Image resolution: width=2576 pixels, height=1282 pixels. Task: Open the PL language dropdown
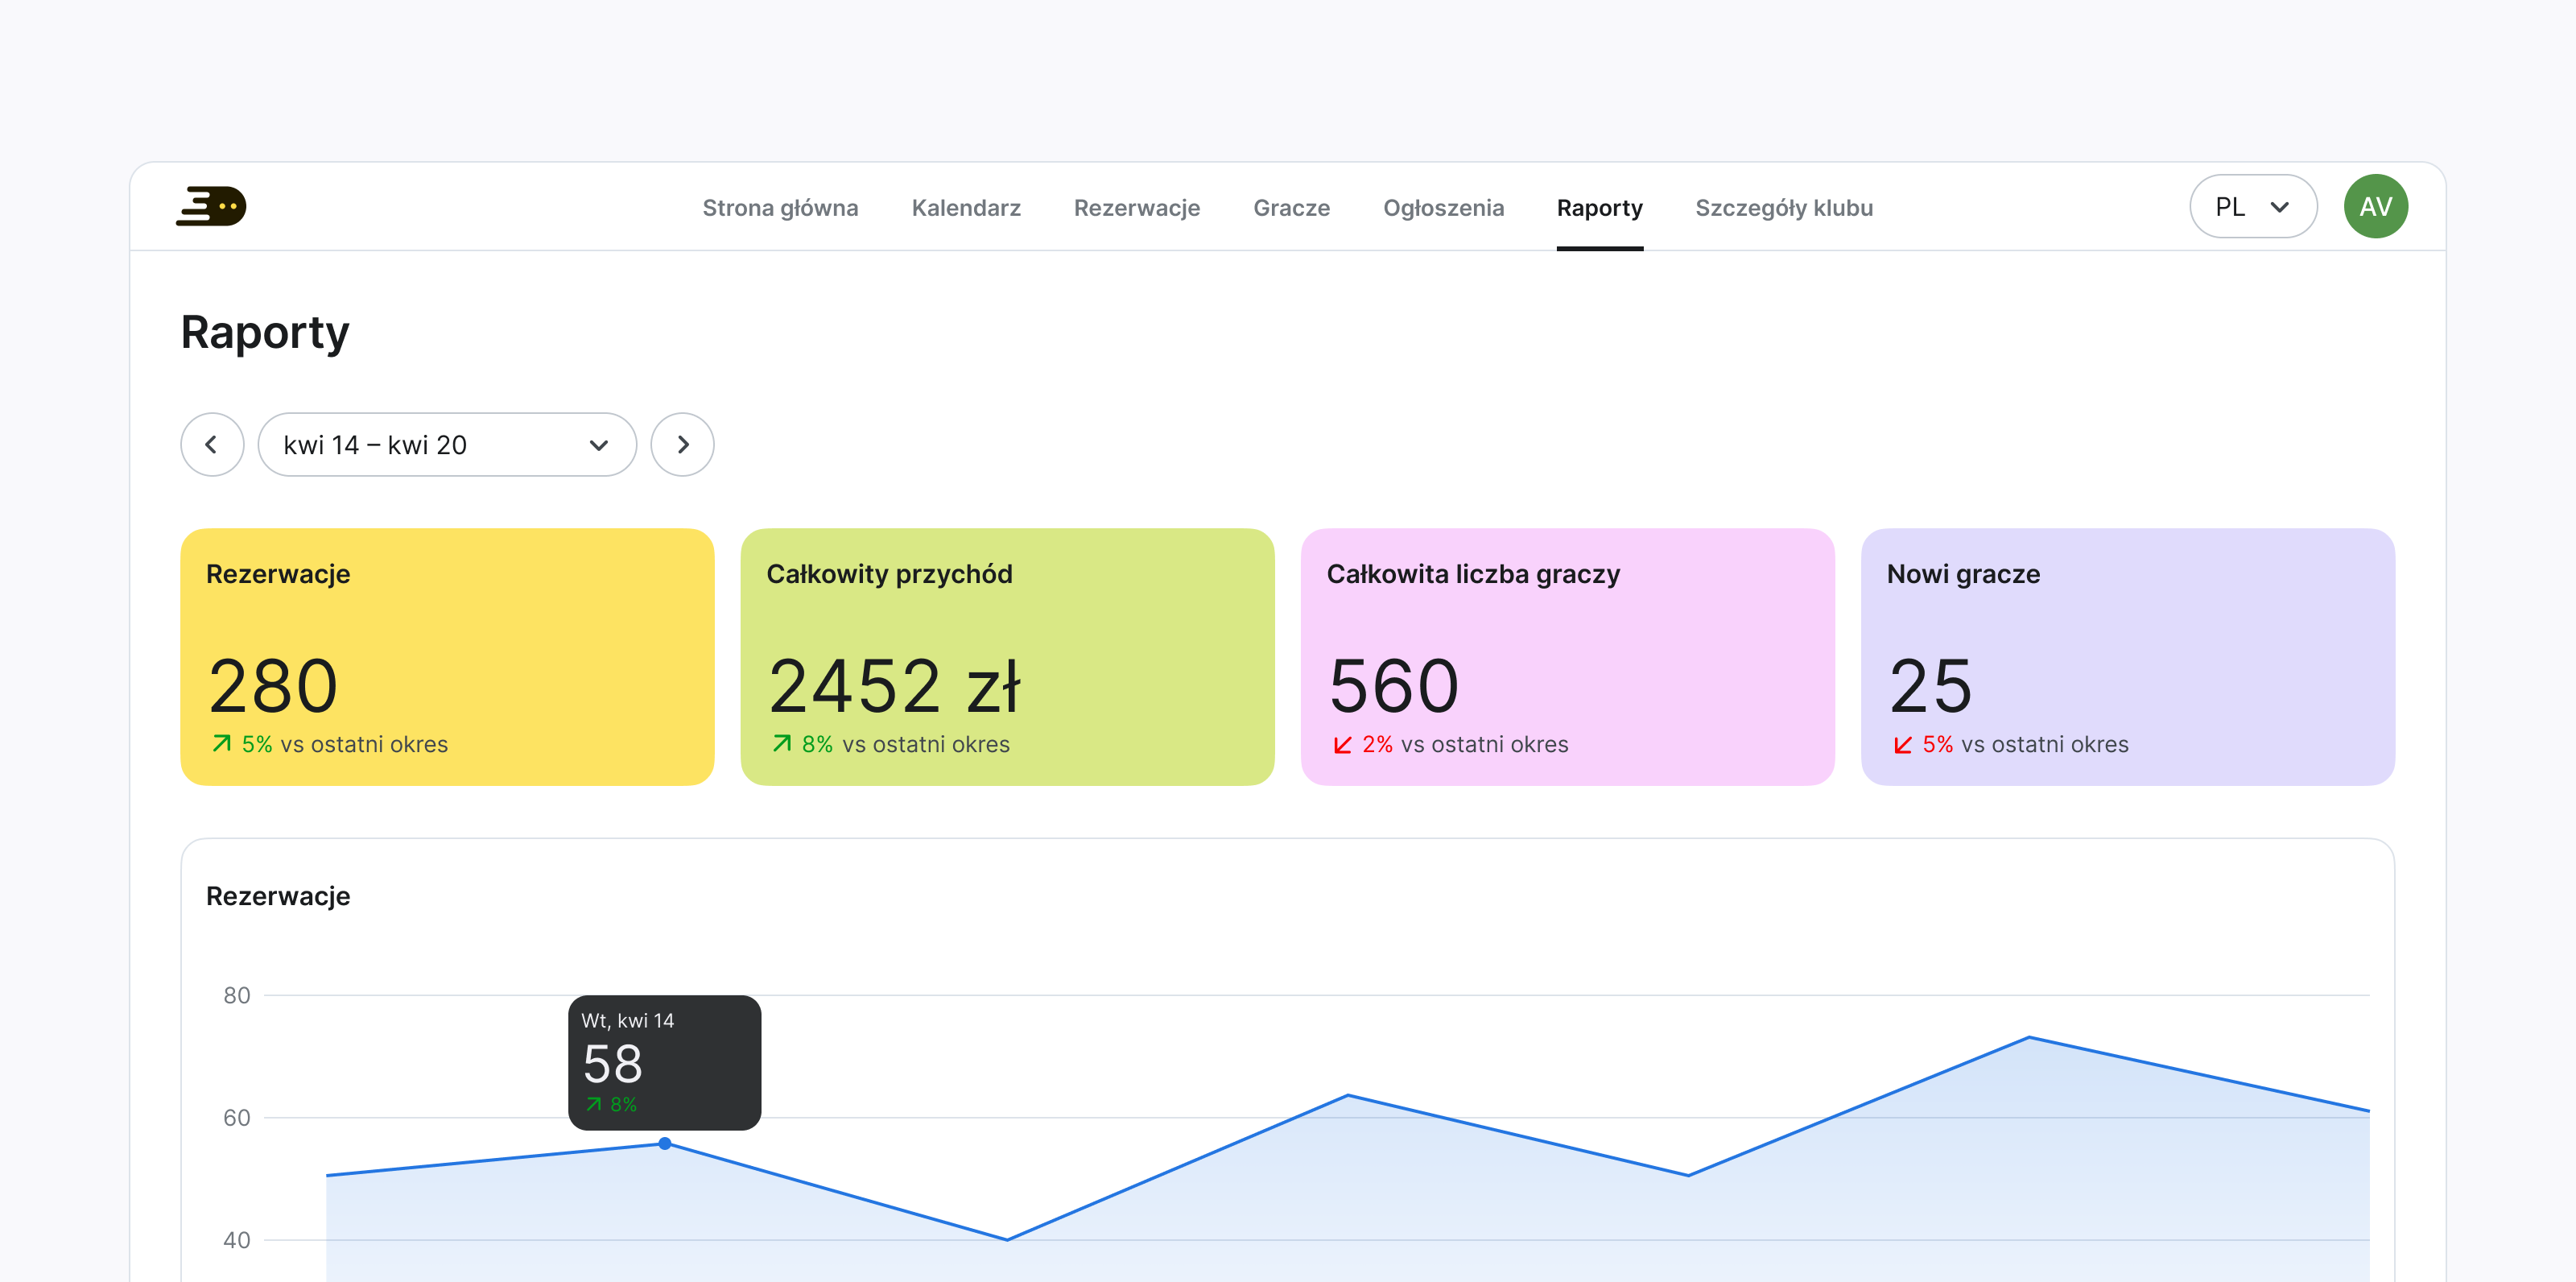click(2252, 207)
